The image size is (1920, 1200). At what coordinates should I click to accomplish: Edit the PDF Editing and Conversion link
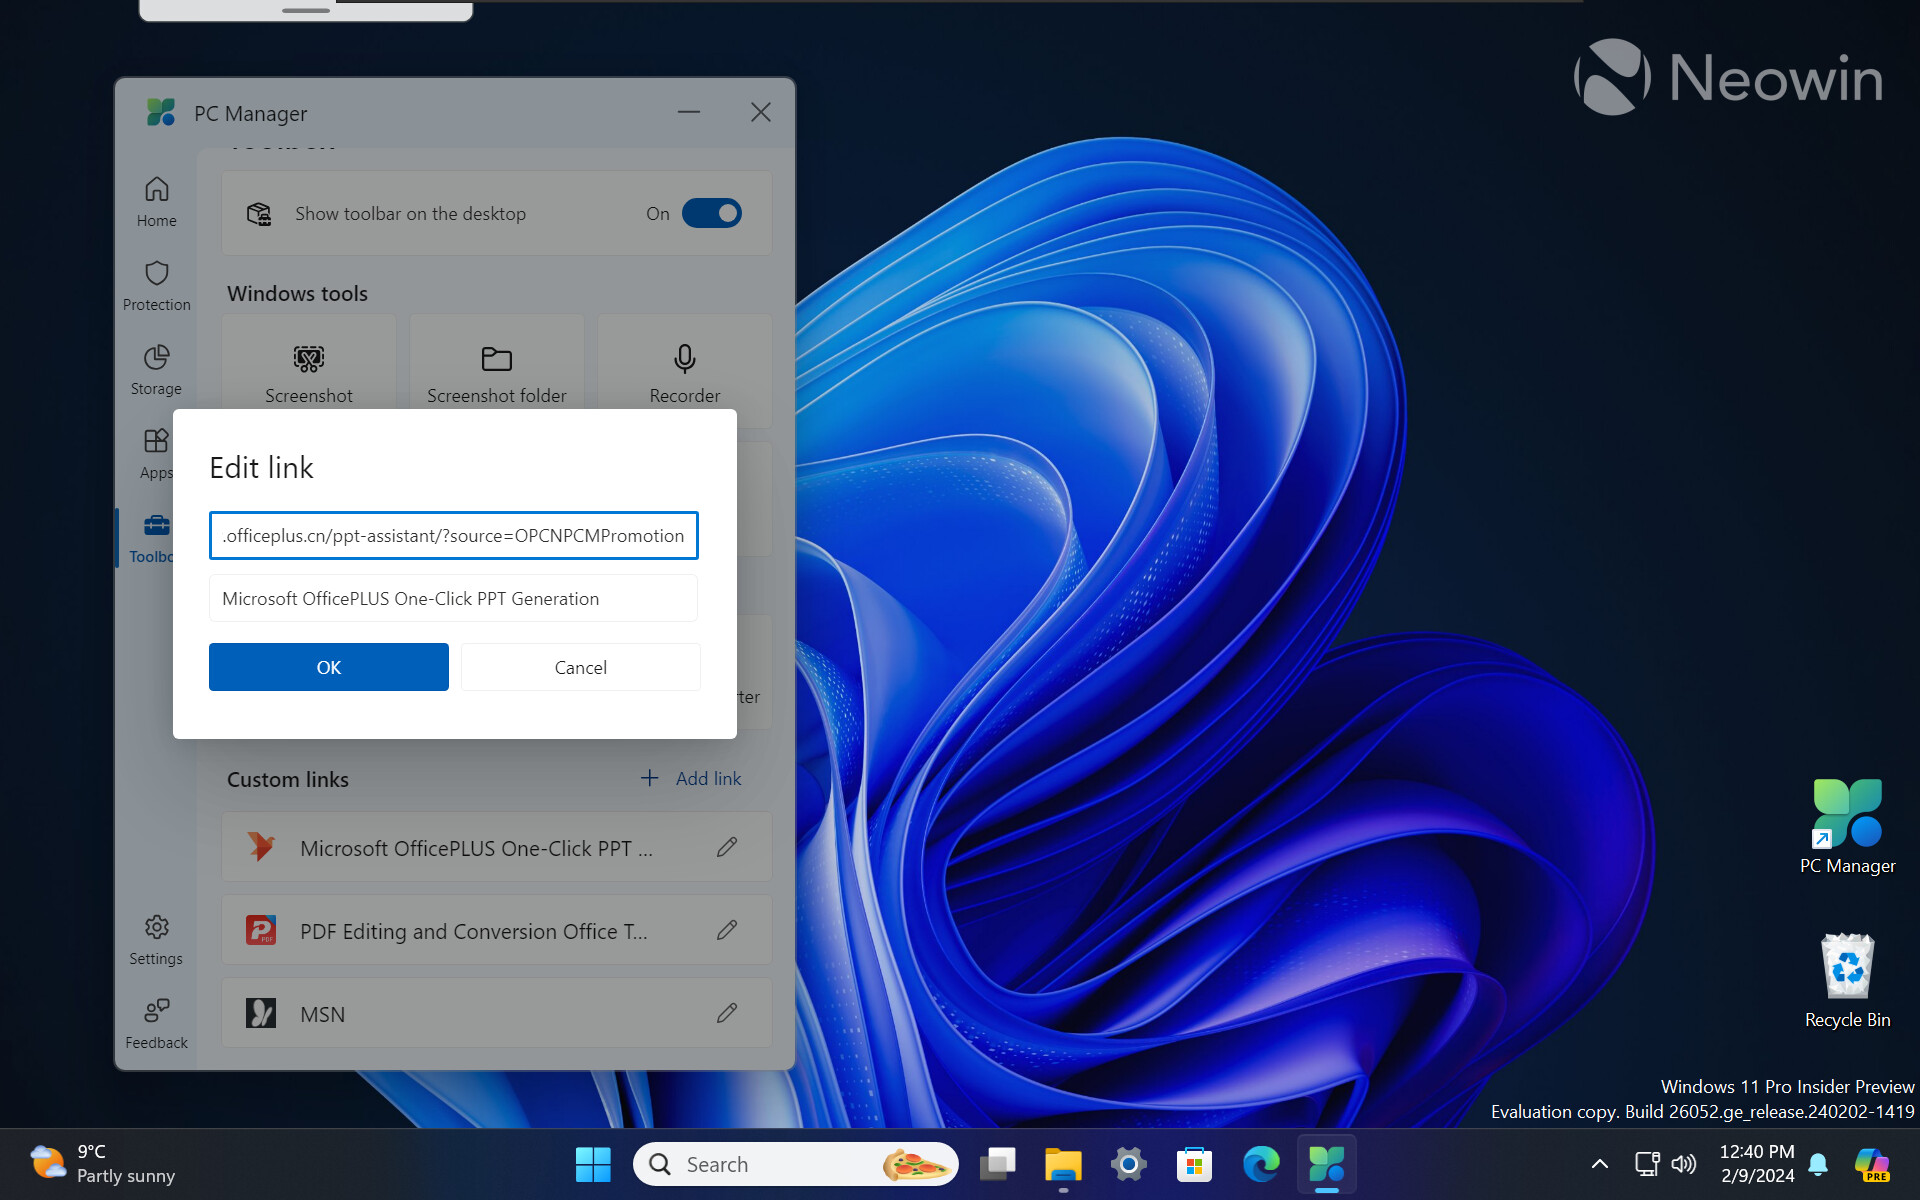pos(727,930)
